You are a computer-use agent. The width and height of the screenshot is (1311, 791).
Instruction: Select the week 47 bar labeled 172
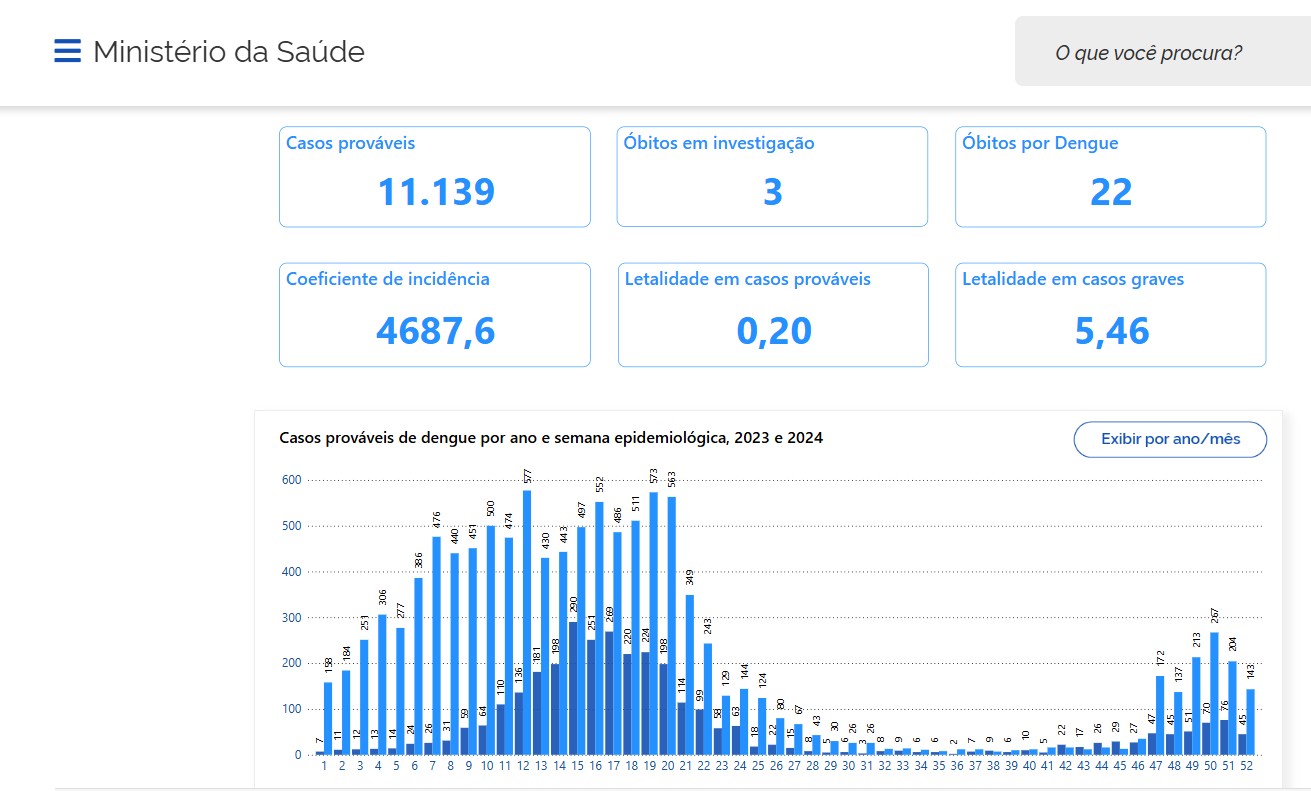pos(1160,716)
